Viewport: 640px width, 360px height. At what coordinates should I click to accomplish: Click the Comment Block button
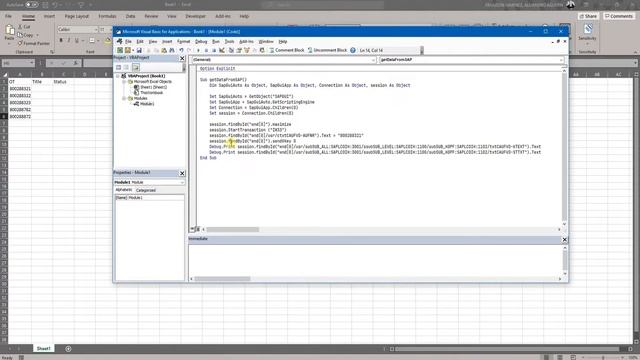[287, 50]
